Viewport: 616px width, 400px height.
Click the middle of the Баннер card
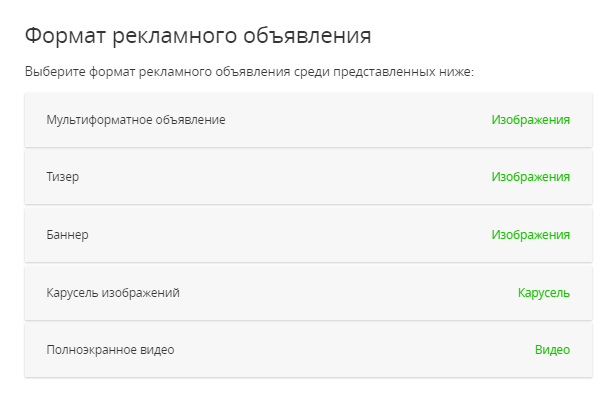click(x=308, y=235)
